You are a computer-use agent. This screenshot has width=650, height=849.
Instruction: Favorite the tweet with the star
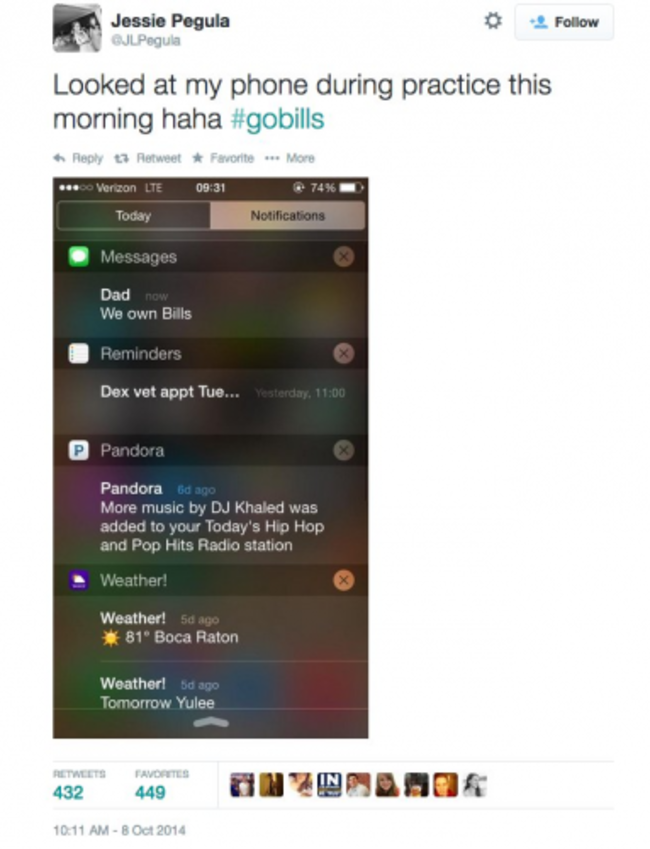pos(223,158)
